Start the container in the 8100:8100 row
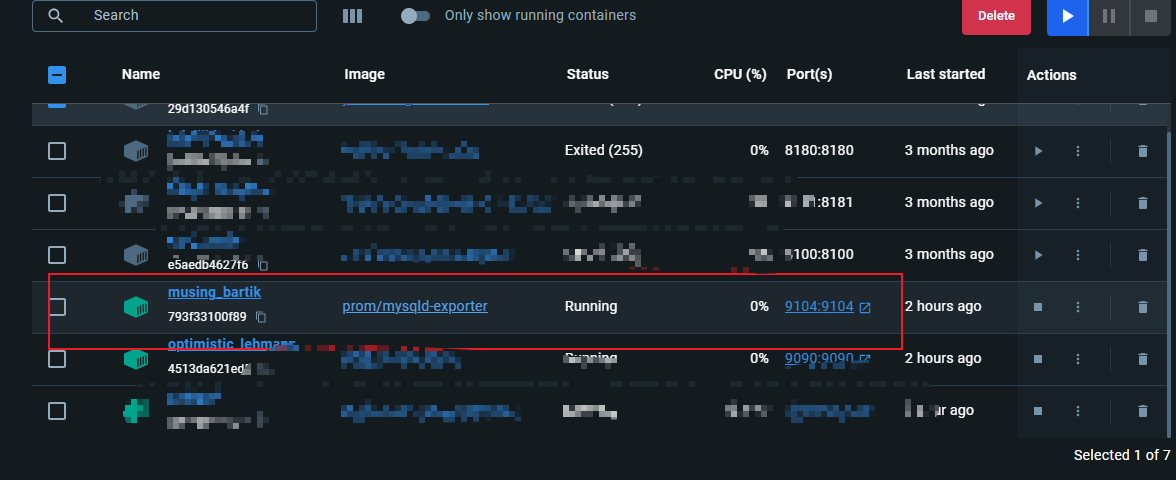This screenshot has width=1176, height=480. point(1038,255)
